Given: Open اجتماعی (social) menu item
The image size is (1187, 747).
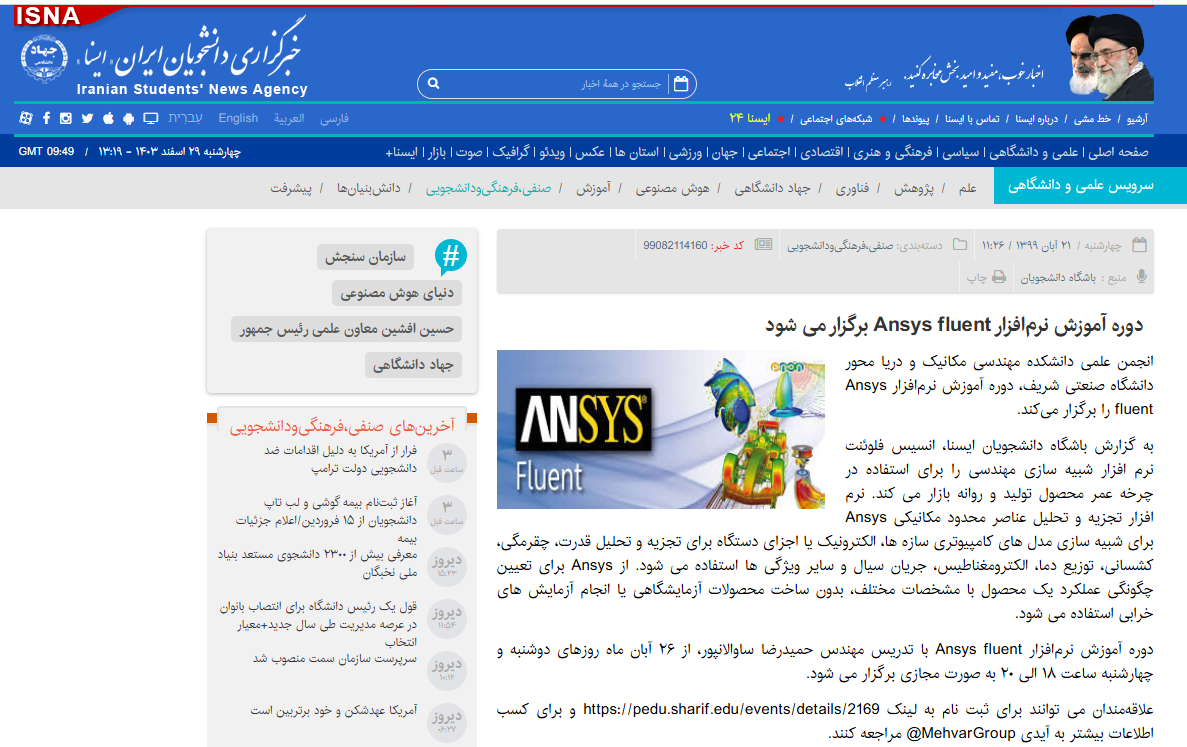Looking at the screenshot, I should (x=768, y=152).
